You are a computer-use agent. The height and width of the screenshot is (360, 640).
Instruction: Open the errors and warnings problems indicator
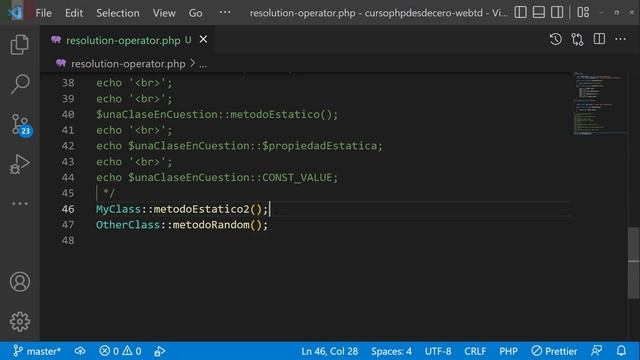coord(120,351)
